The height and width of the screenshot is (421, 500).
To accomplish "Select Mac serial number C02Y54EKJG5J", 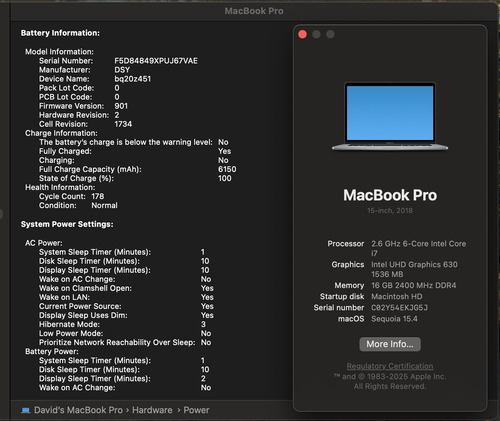I will click(399, 308).
